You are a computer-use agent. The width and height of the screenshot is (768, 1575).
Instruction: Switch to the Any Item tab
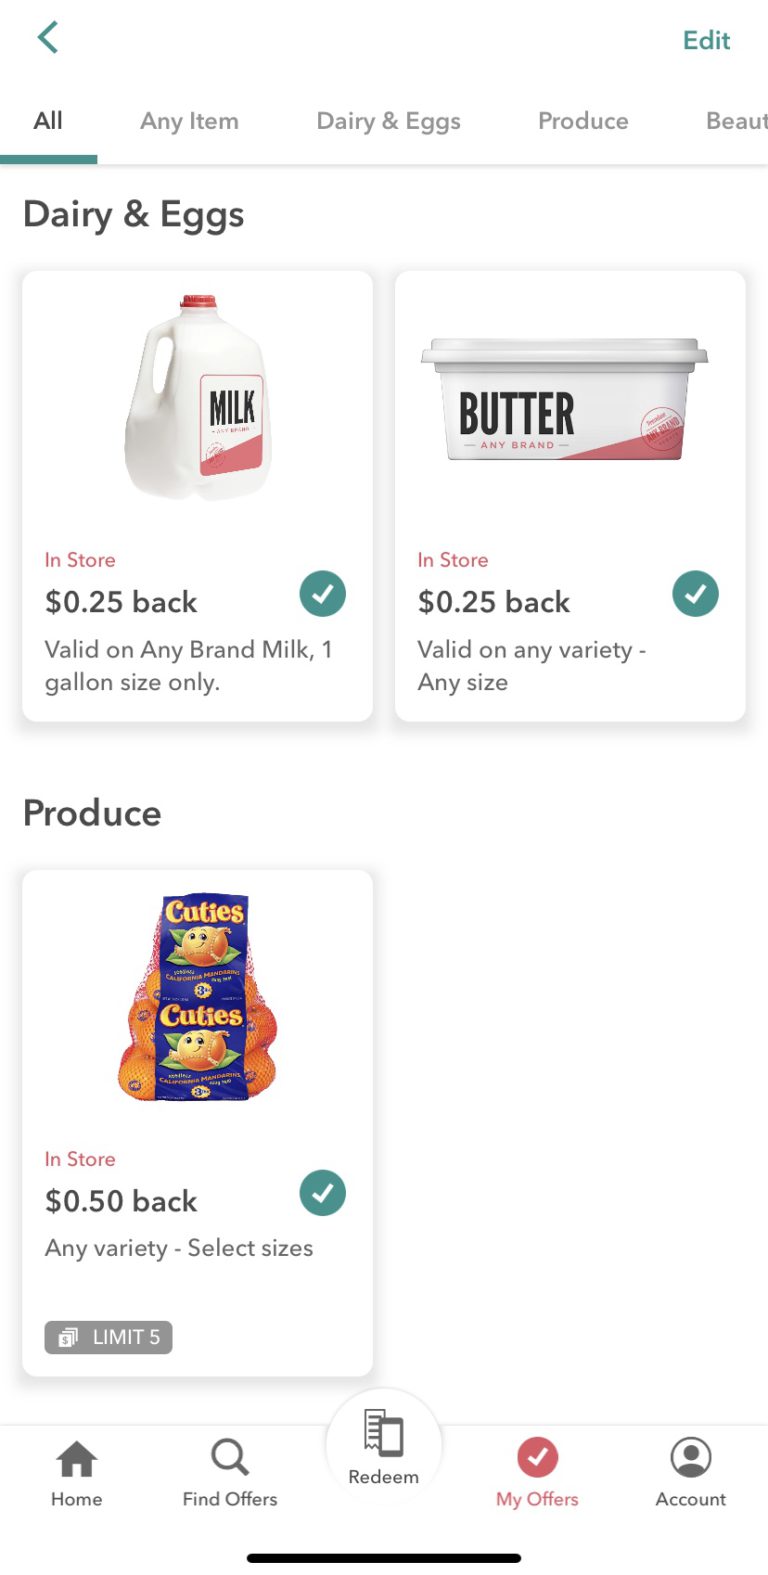coord(189,121)
